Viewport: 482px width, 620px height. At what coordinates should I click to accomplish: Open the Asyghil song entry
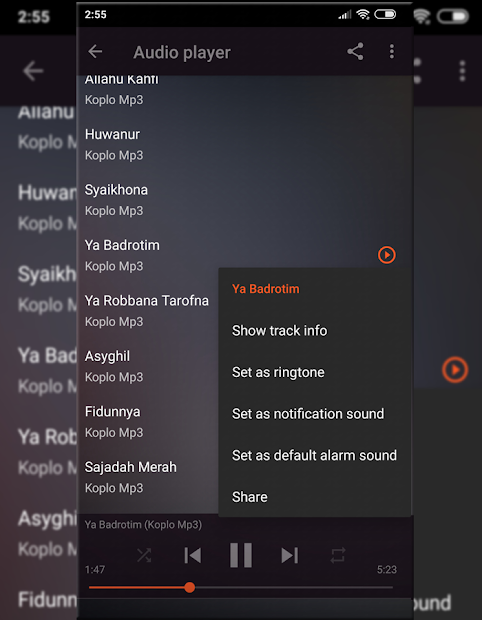click(148, 367)
